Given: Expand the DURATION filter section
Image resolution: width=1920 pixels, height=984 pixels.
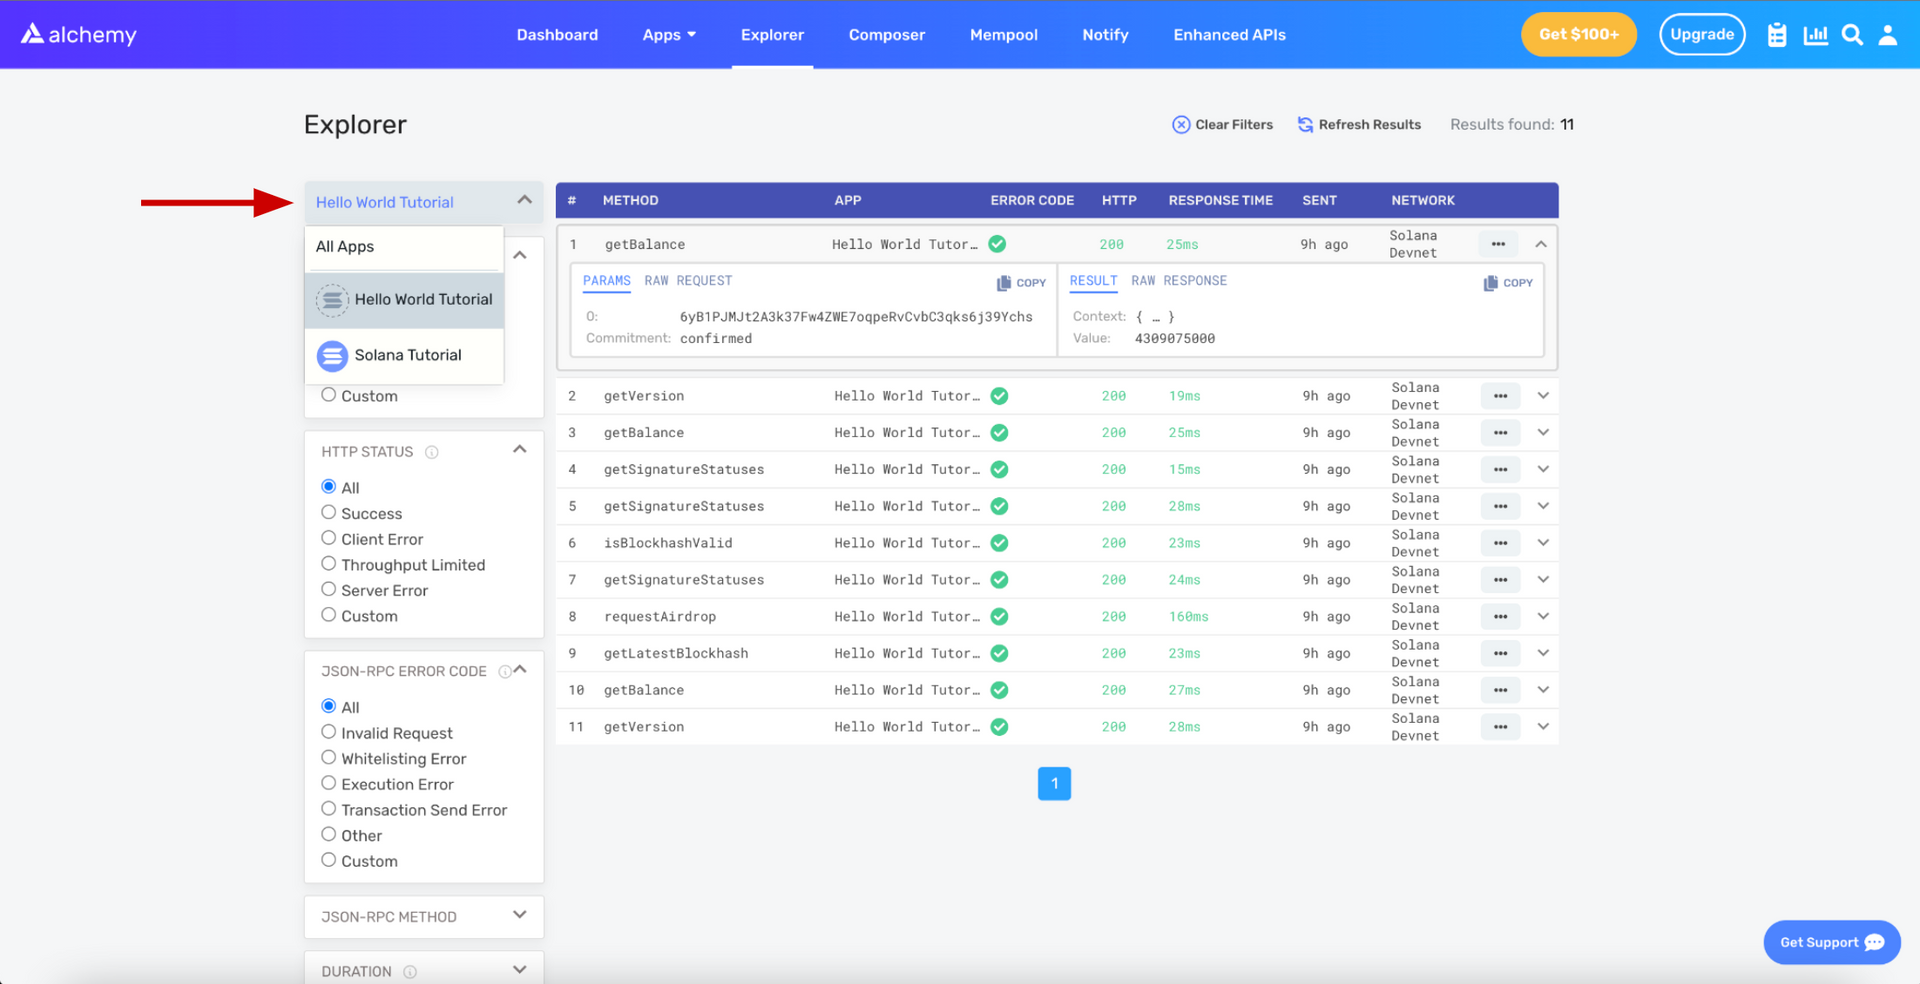Looking at the screenshot, I should pyautogui.click(x=519, y=970).
